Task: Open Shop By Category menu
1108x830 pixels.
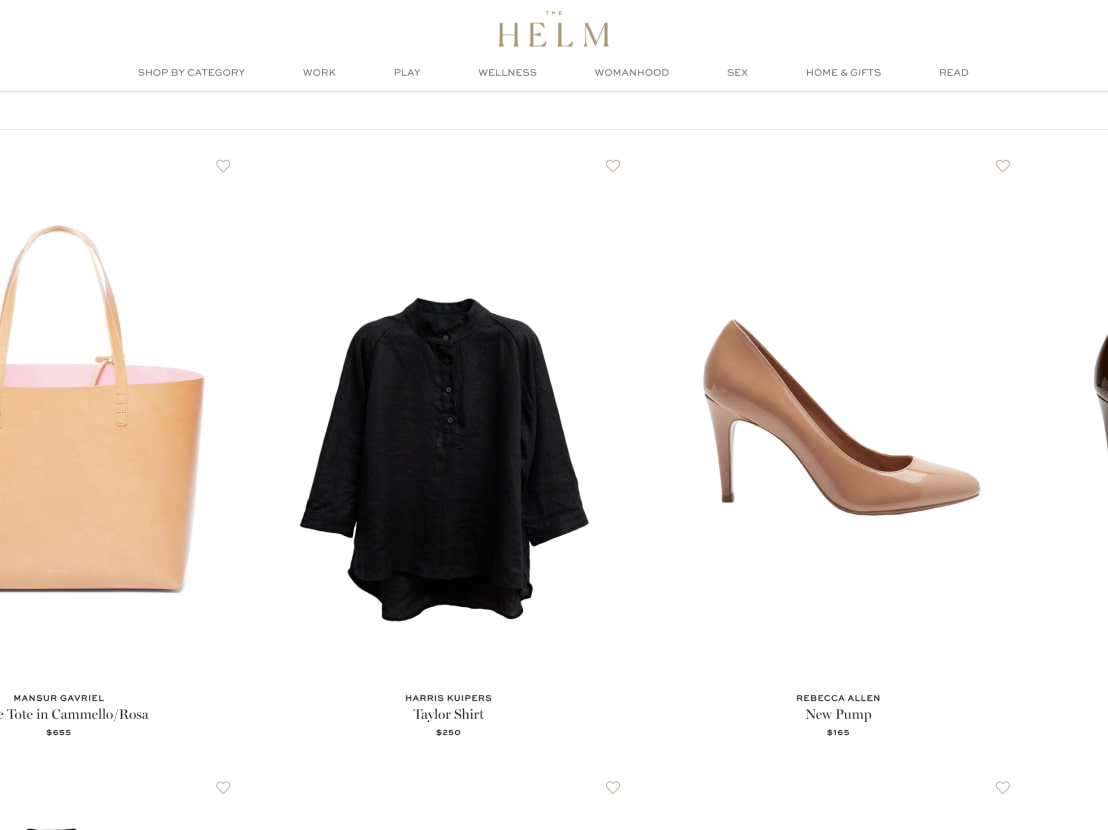Action: (191, 72)
